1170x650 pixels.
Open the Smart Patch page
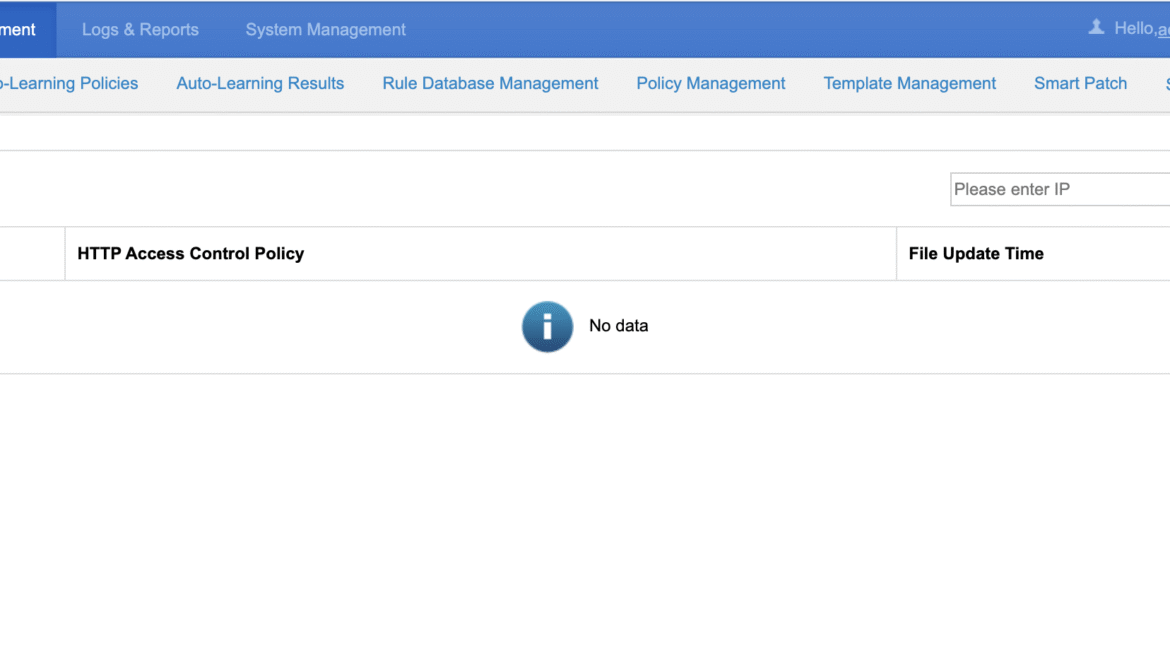[x=1080, y=83]
